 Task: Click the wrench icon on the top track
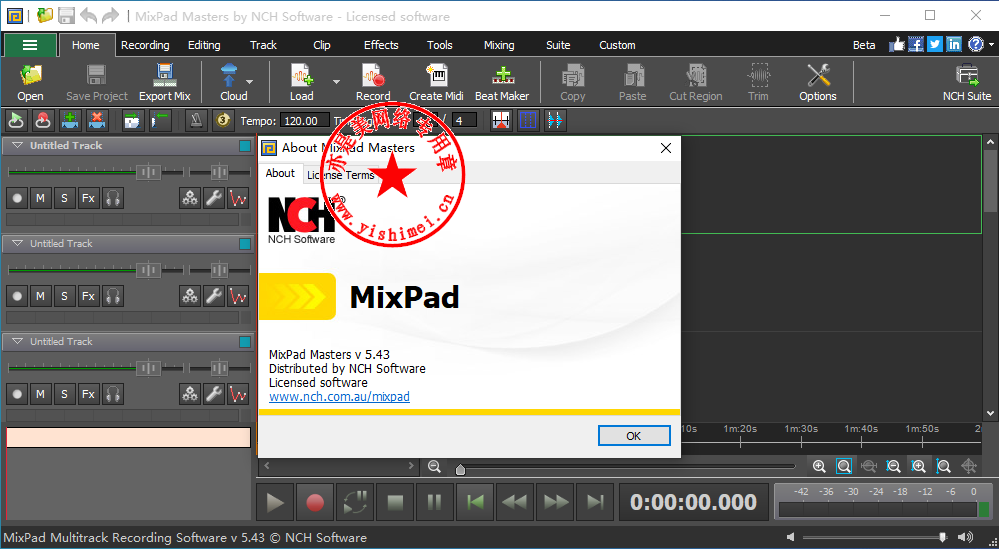[214, 198]
